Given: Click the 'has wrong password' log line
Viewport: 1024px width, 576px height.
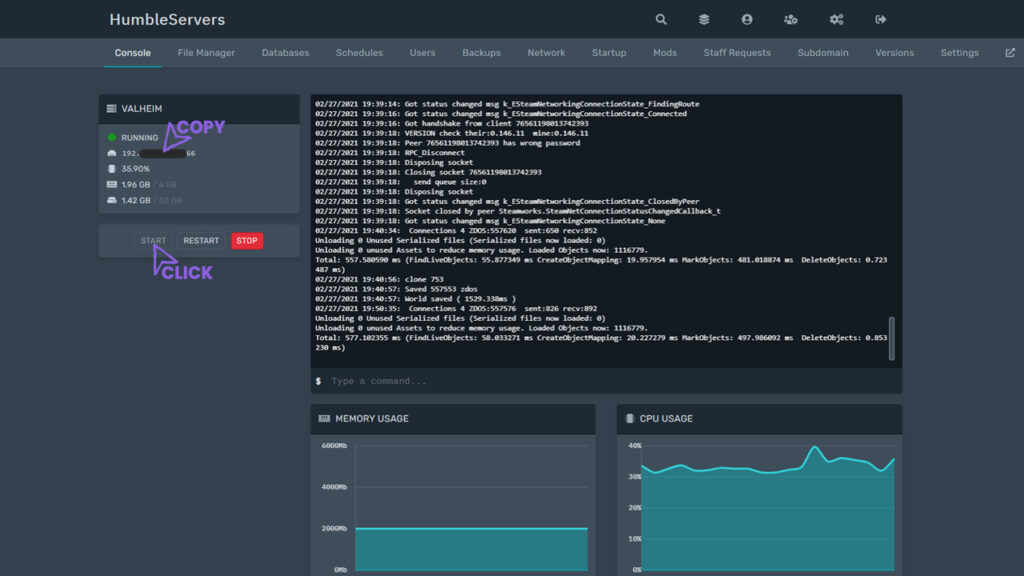Looking at the screenshot, I should [x=447, y=143].
